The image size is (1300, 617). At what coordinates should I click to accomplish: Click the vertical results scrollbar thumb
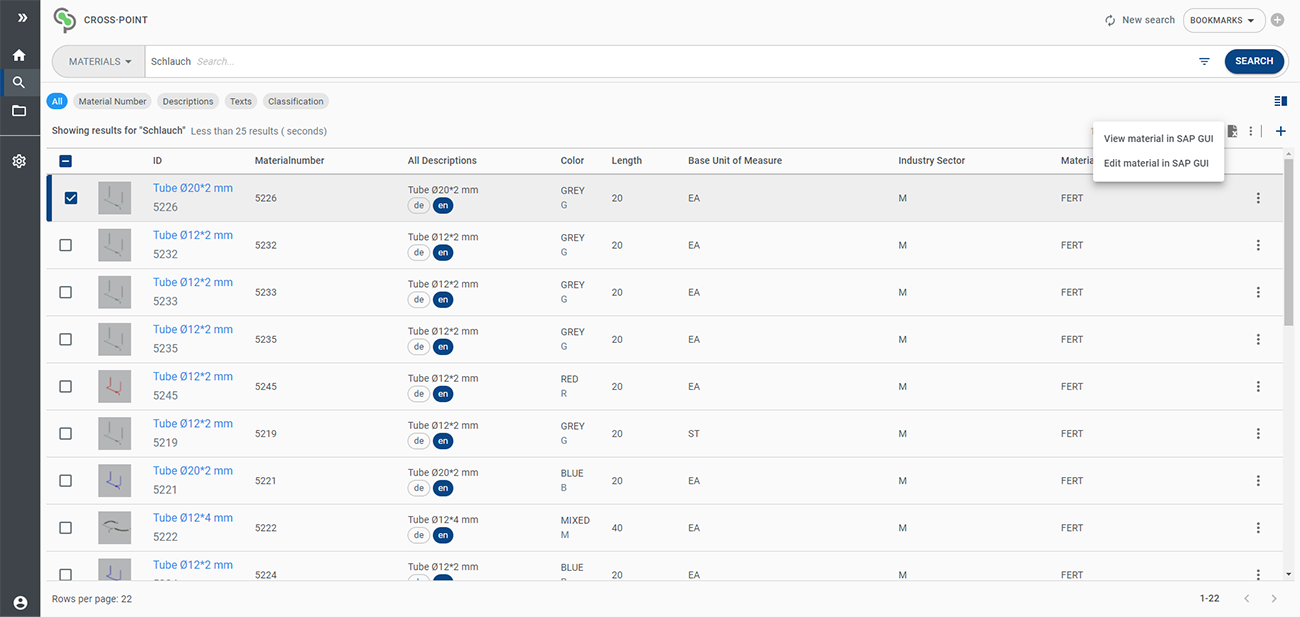tap(1289, 243)
